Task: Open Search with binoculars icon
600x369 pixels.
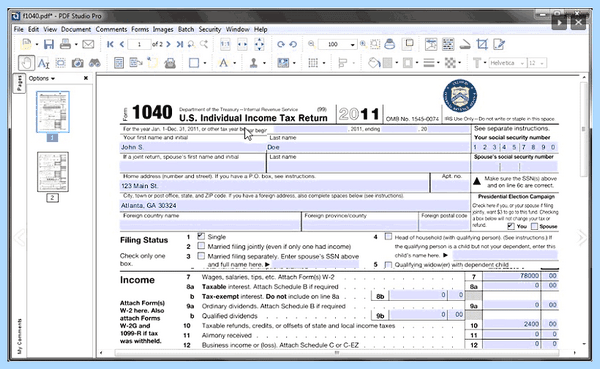Action: (95, 63)
